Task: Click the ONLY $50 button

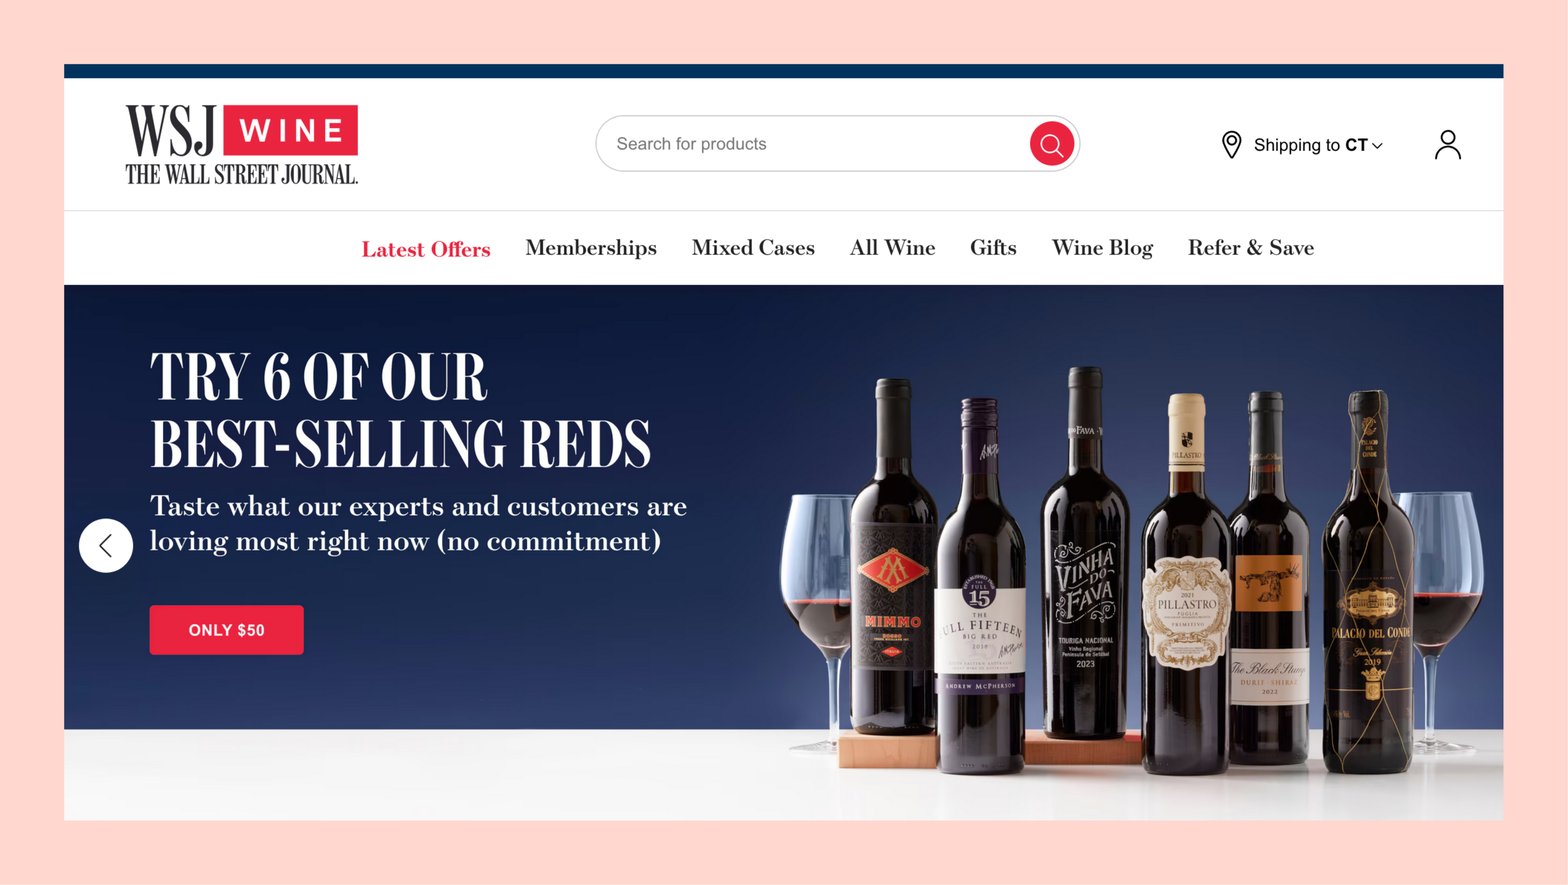Action: tap(227, 630)
